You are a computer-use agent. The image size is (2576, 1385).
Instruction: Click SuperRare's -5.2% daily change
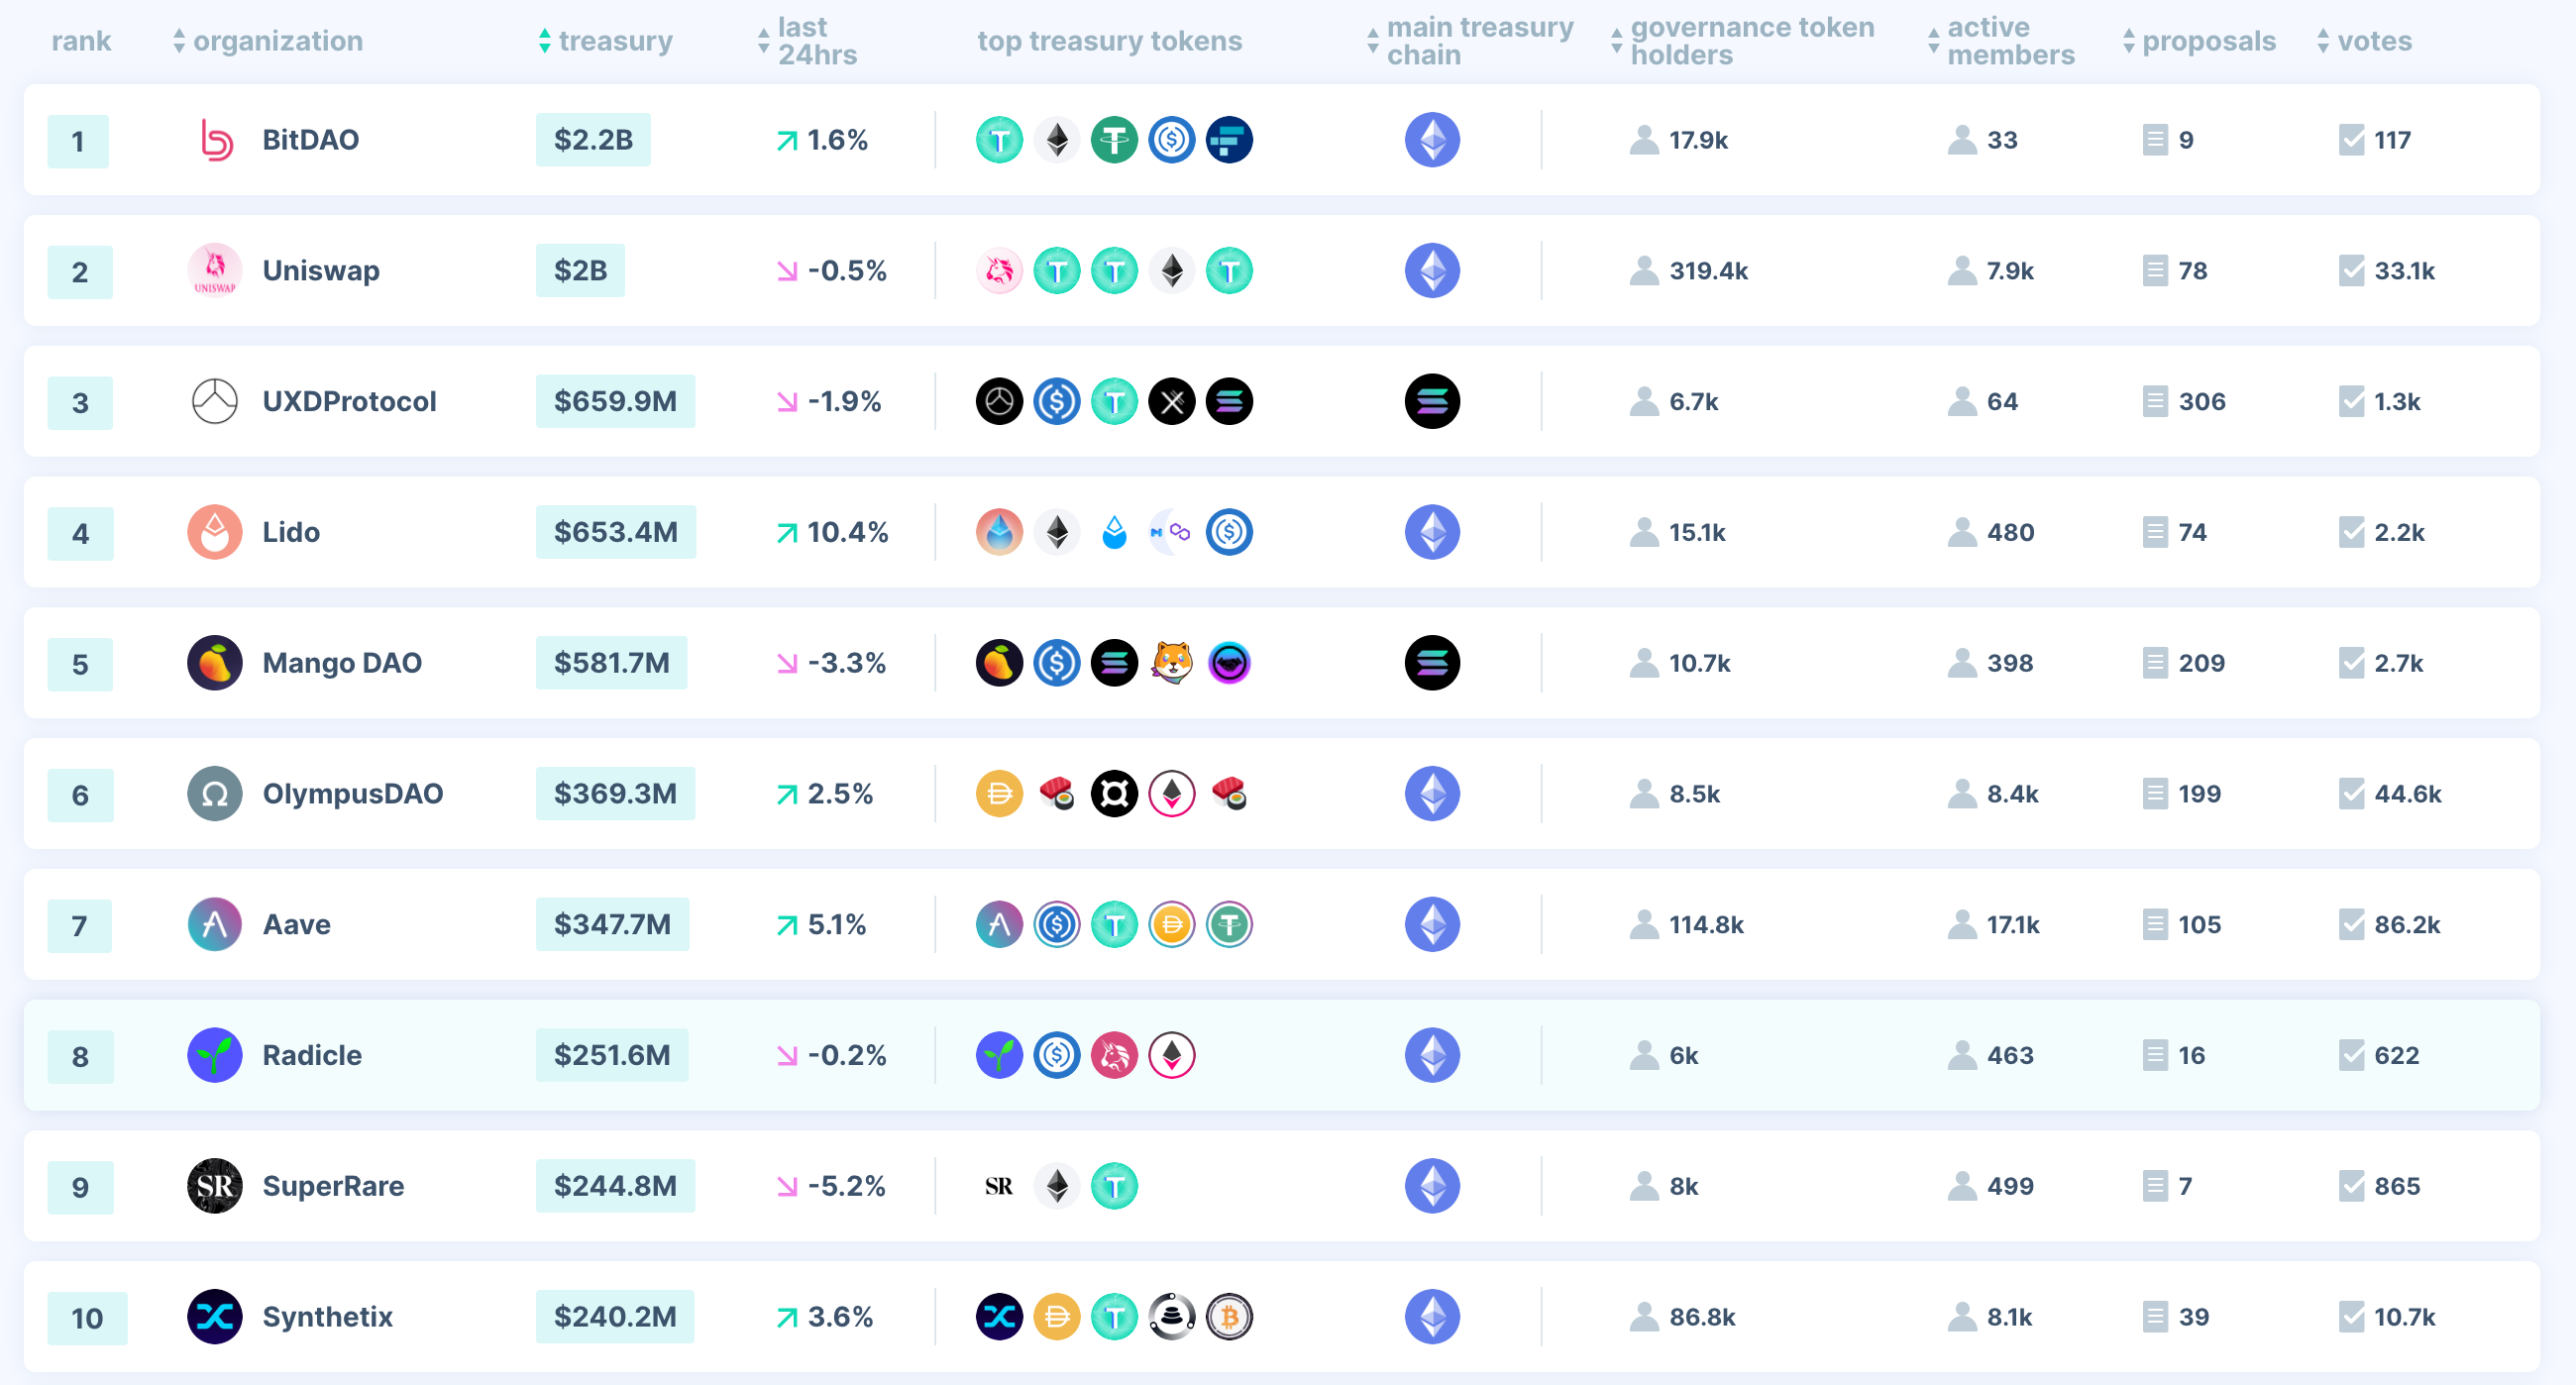[x=832, y=1186]
